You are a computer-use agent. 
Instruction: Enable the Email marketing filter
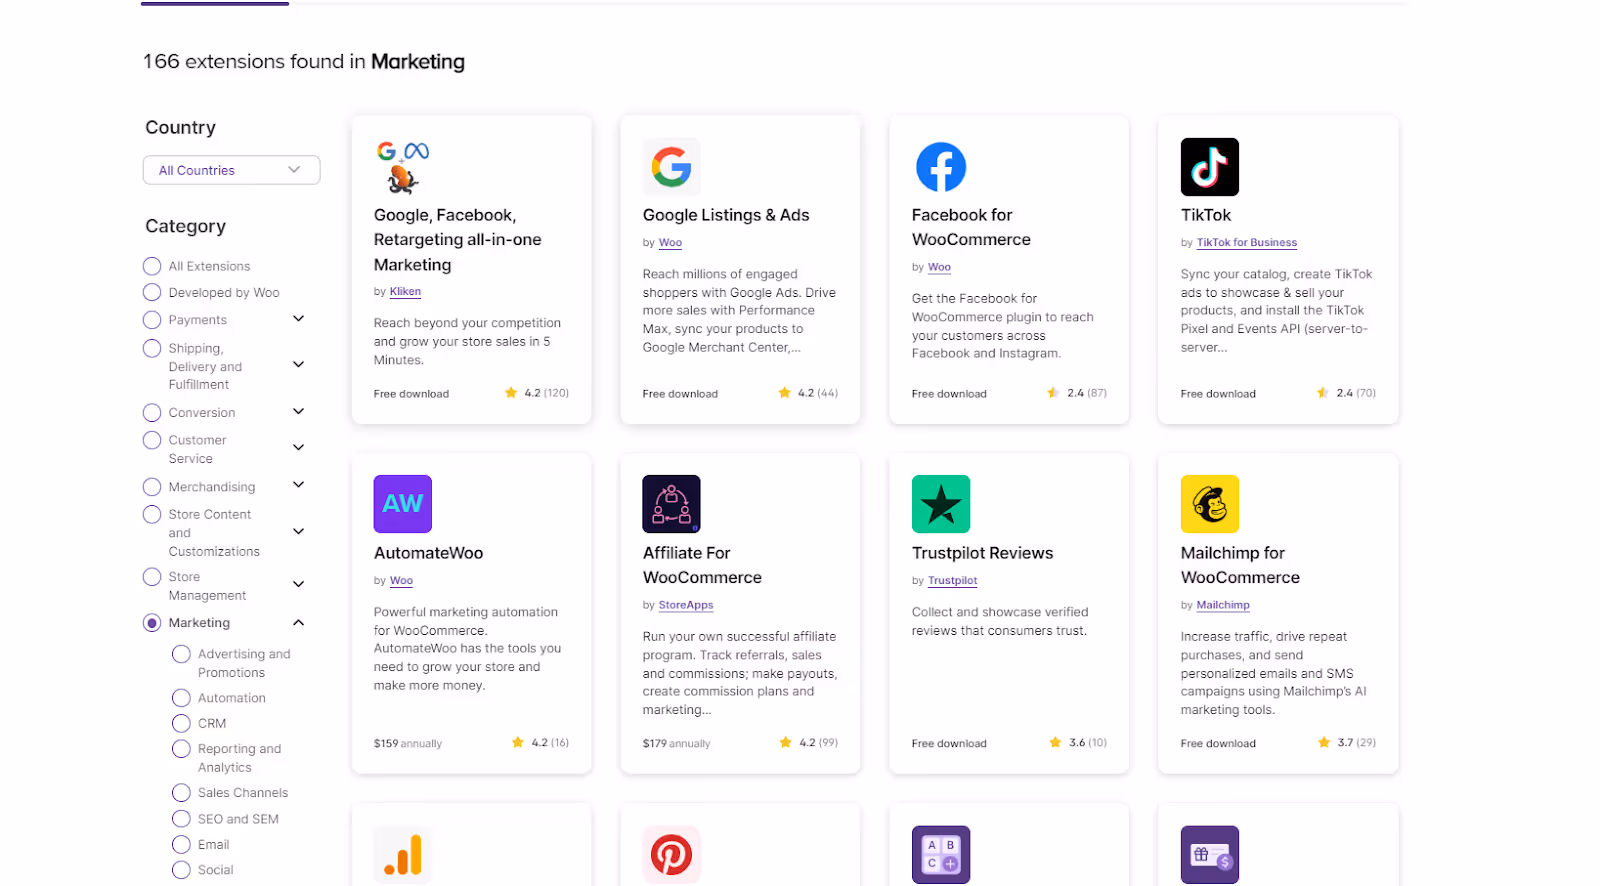point(181,844)
